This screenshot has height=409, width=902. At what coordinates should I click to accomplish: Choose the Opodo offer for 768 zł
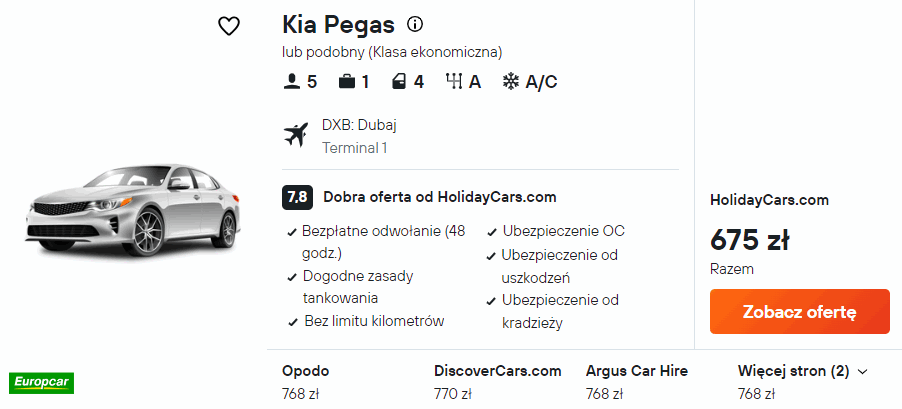(305, 381)
